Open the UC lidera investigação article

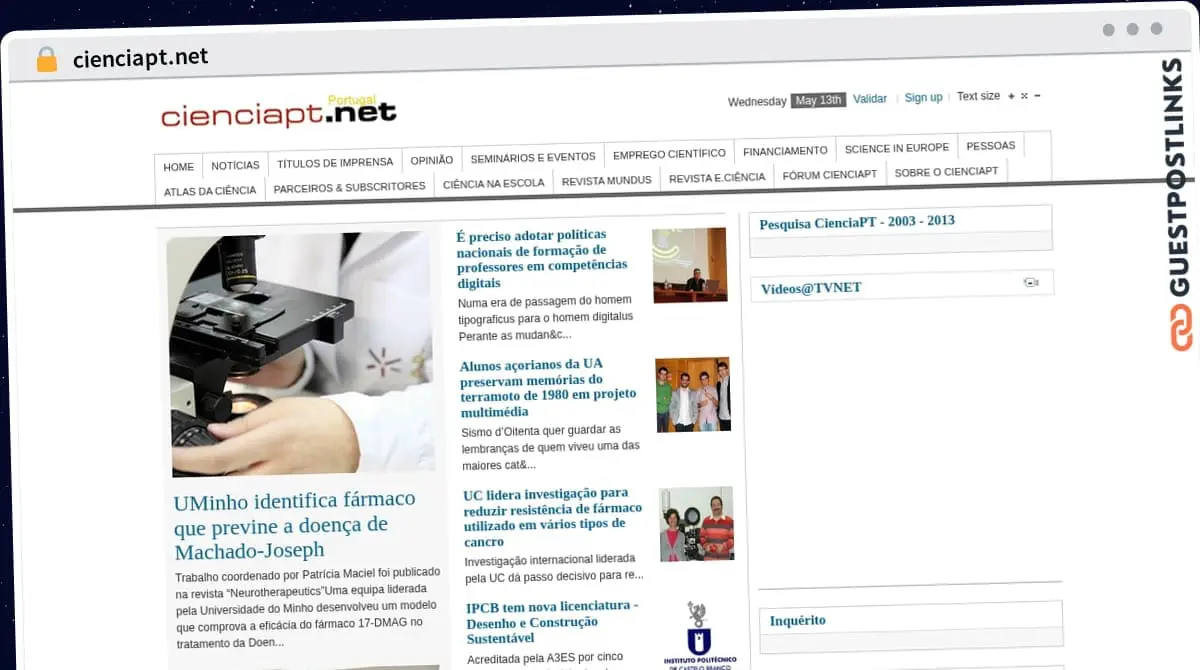click(553, 517)
